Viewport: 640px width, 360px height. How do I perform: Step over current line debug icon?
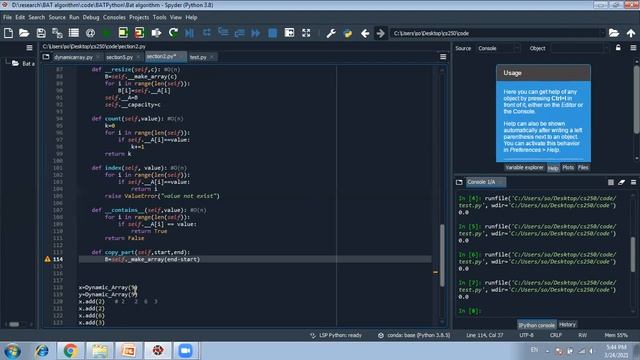(x=207, y=33)
